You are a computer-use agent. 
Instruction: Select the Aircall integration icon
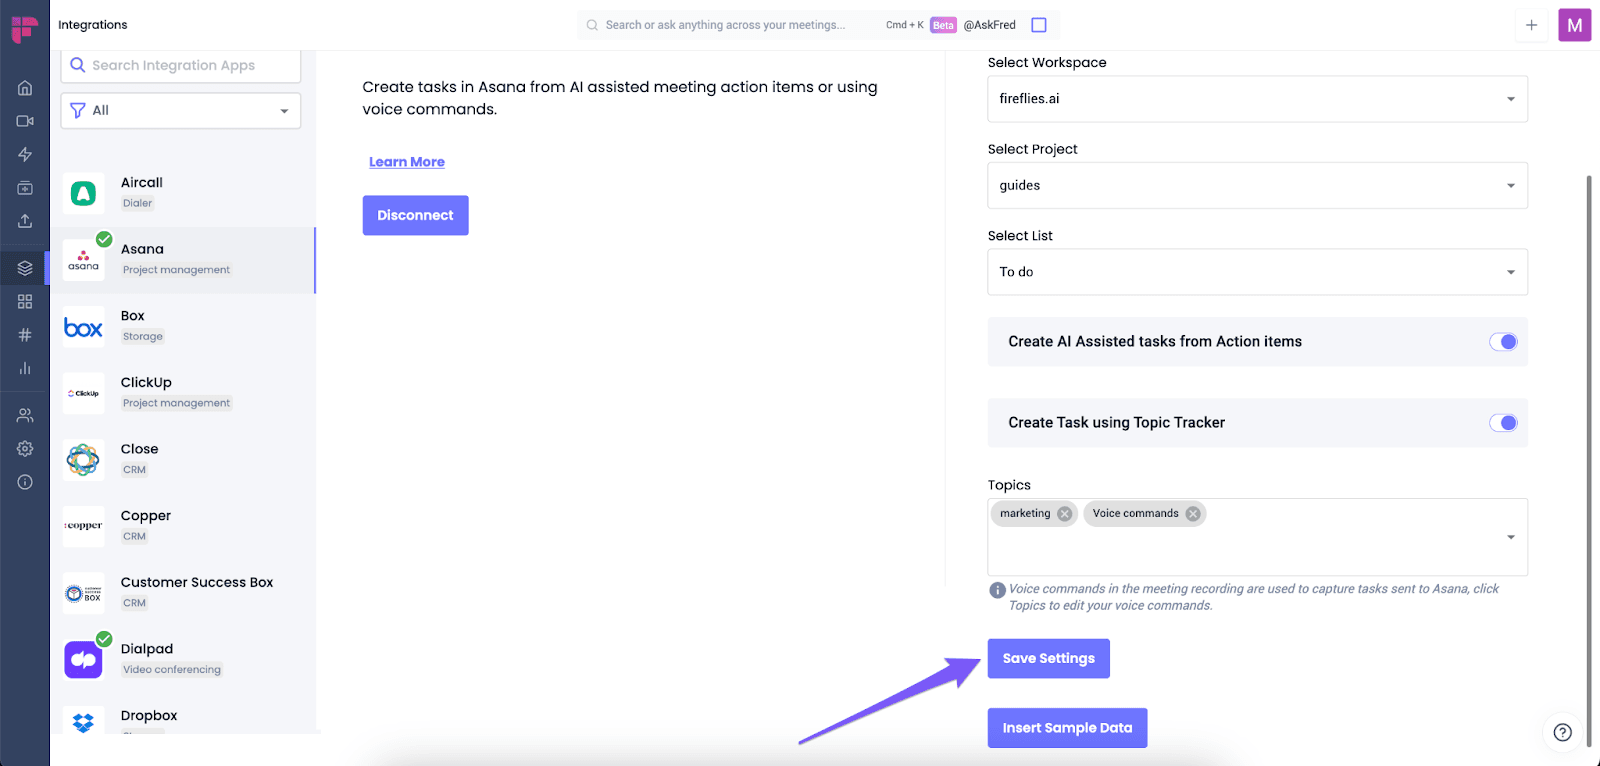tap(84, 193)
